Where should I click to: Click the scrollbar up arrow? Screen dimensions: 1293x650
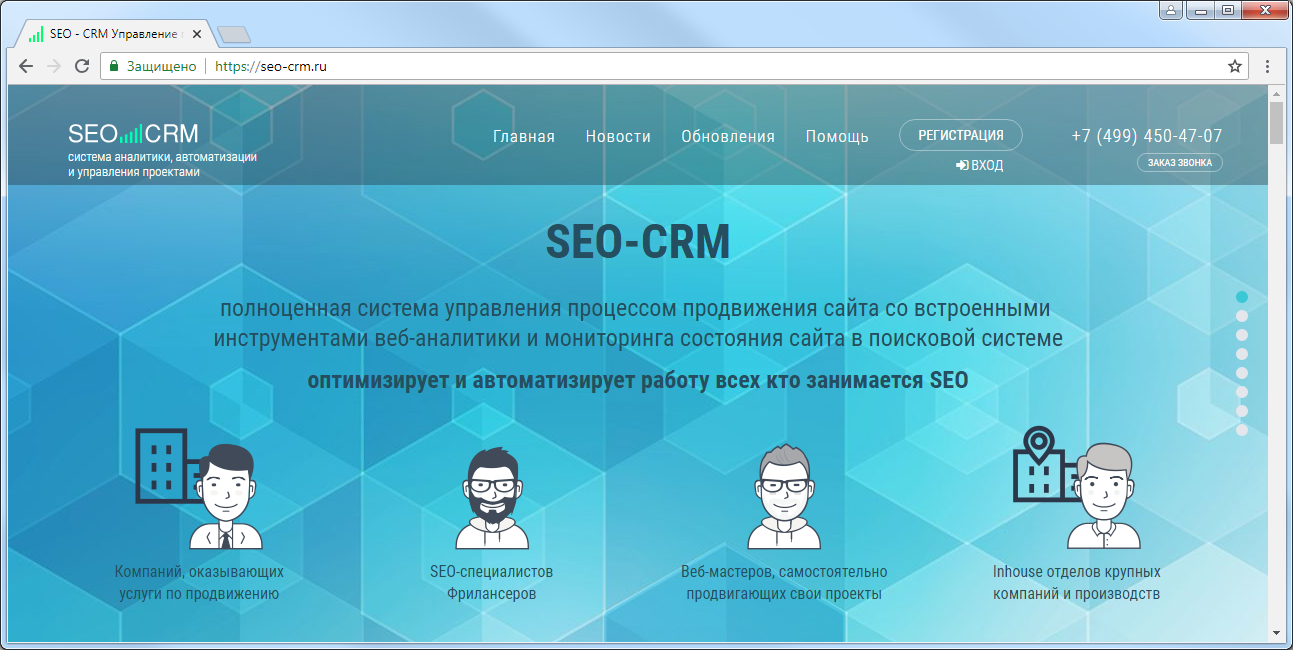tap(1276, 92)
